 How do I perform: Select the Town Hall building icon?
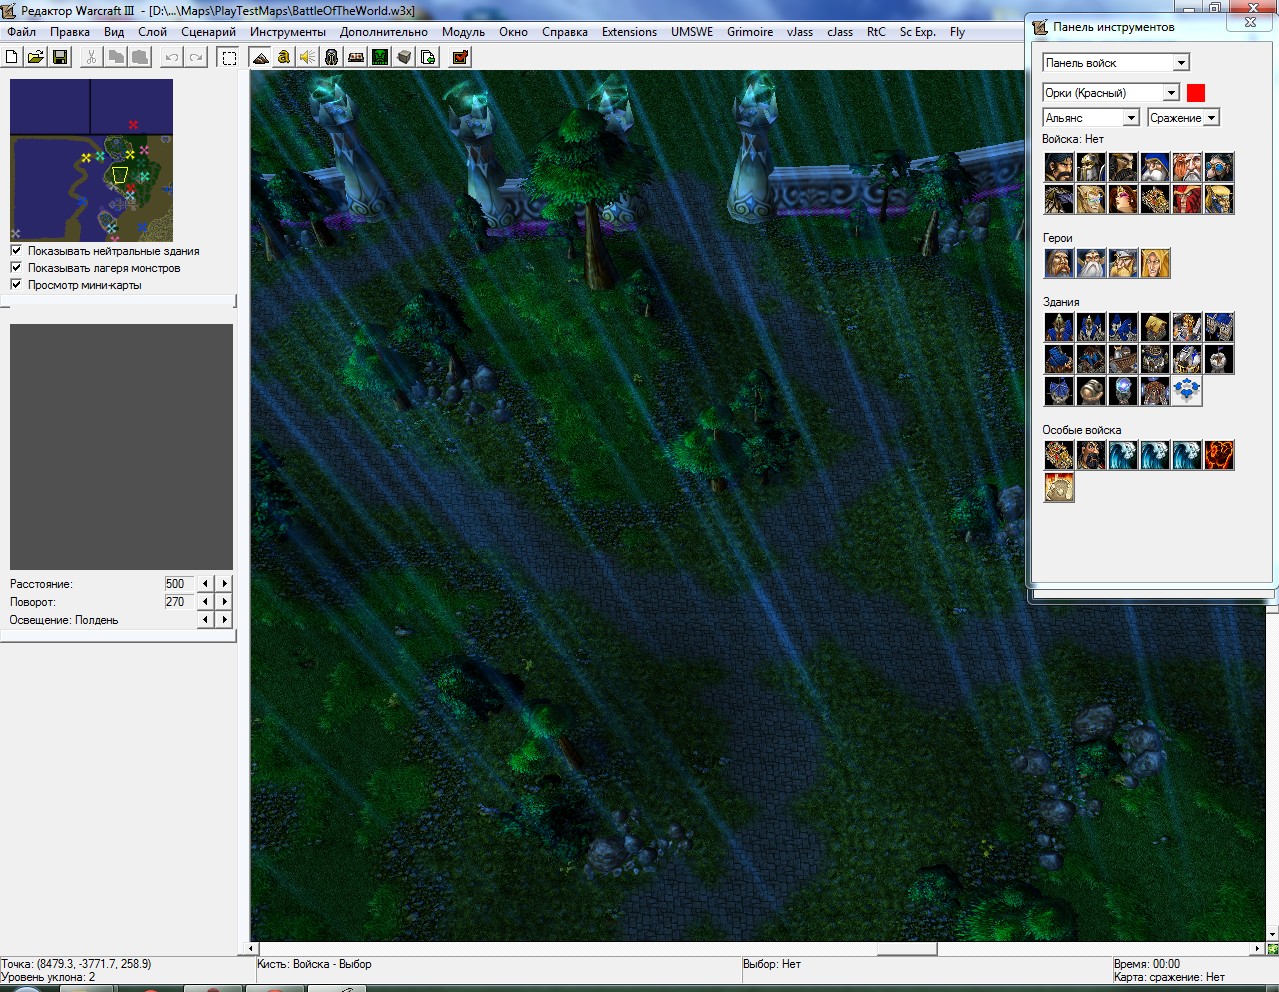(1059, 327)
